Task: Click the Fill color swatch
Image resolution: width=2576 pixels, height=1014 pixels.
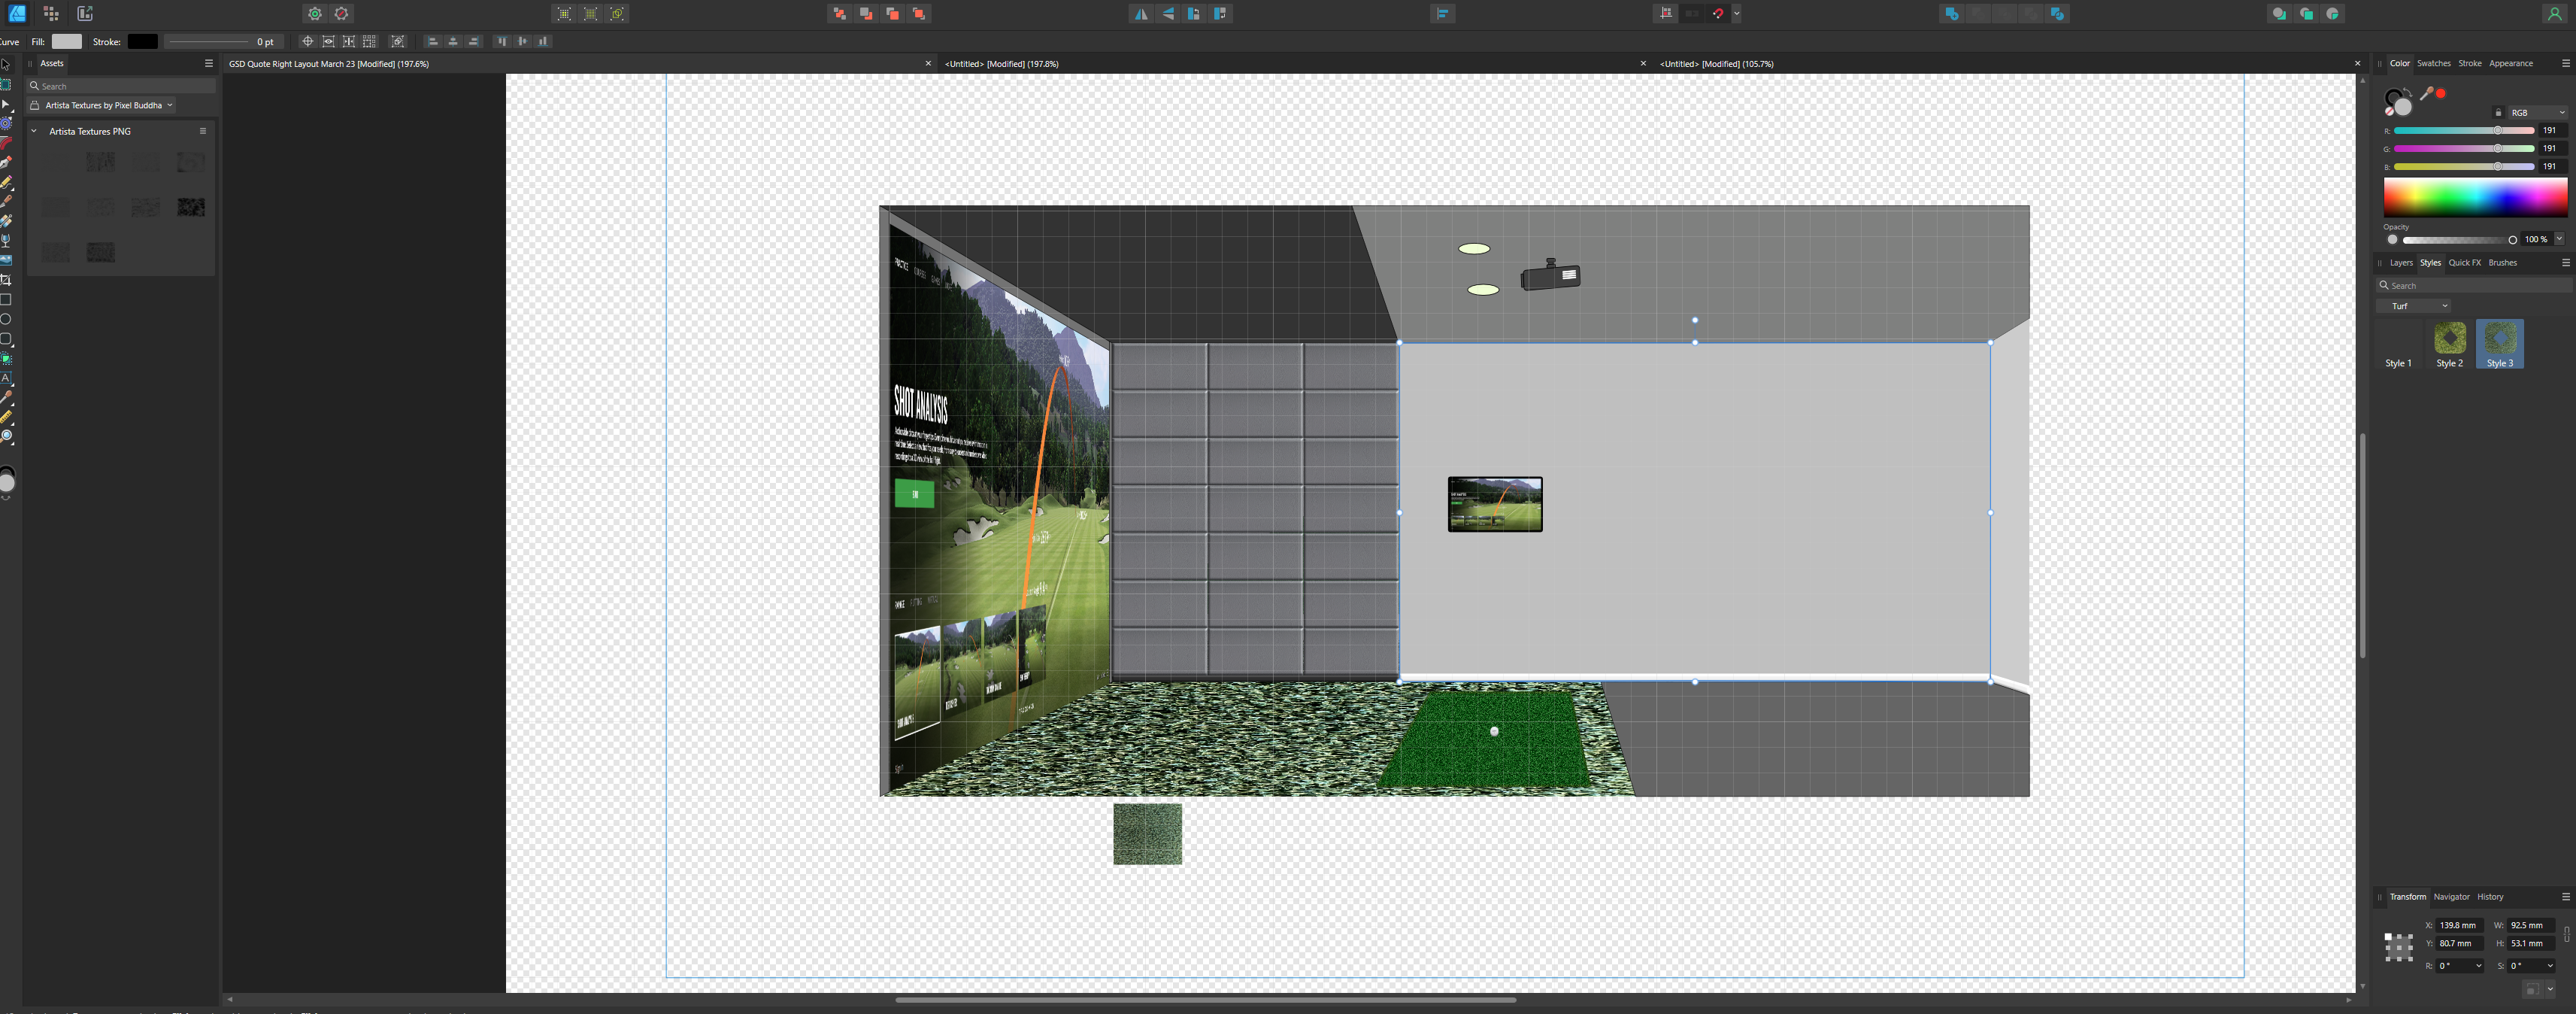Action: (67, 41)
